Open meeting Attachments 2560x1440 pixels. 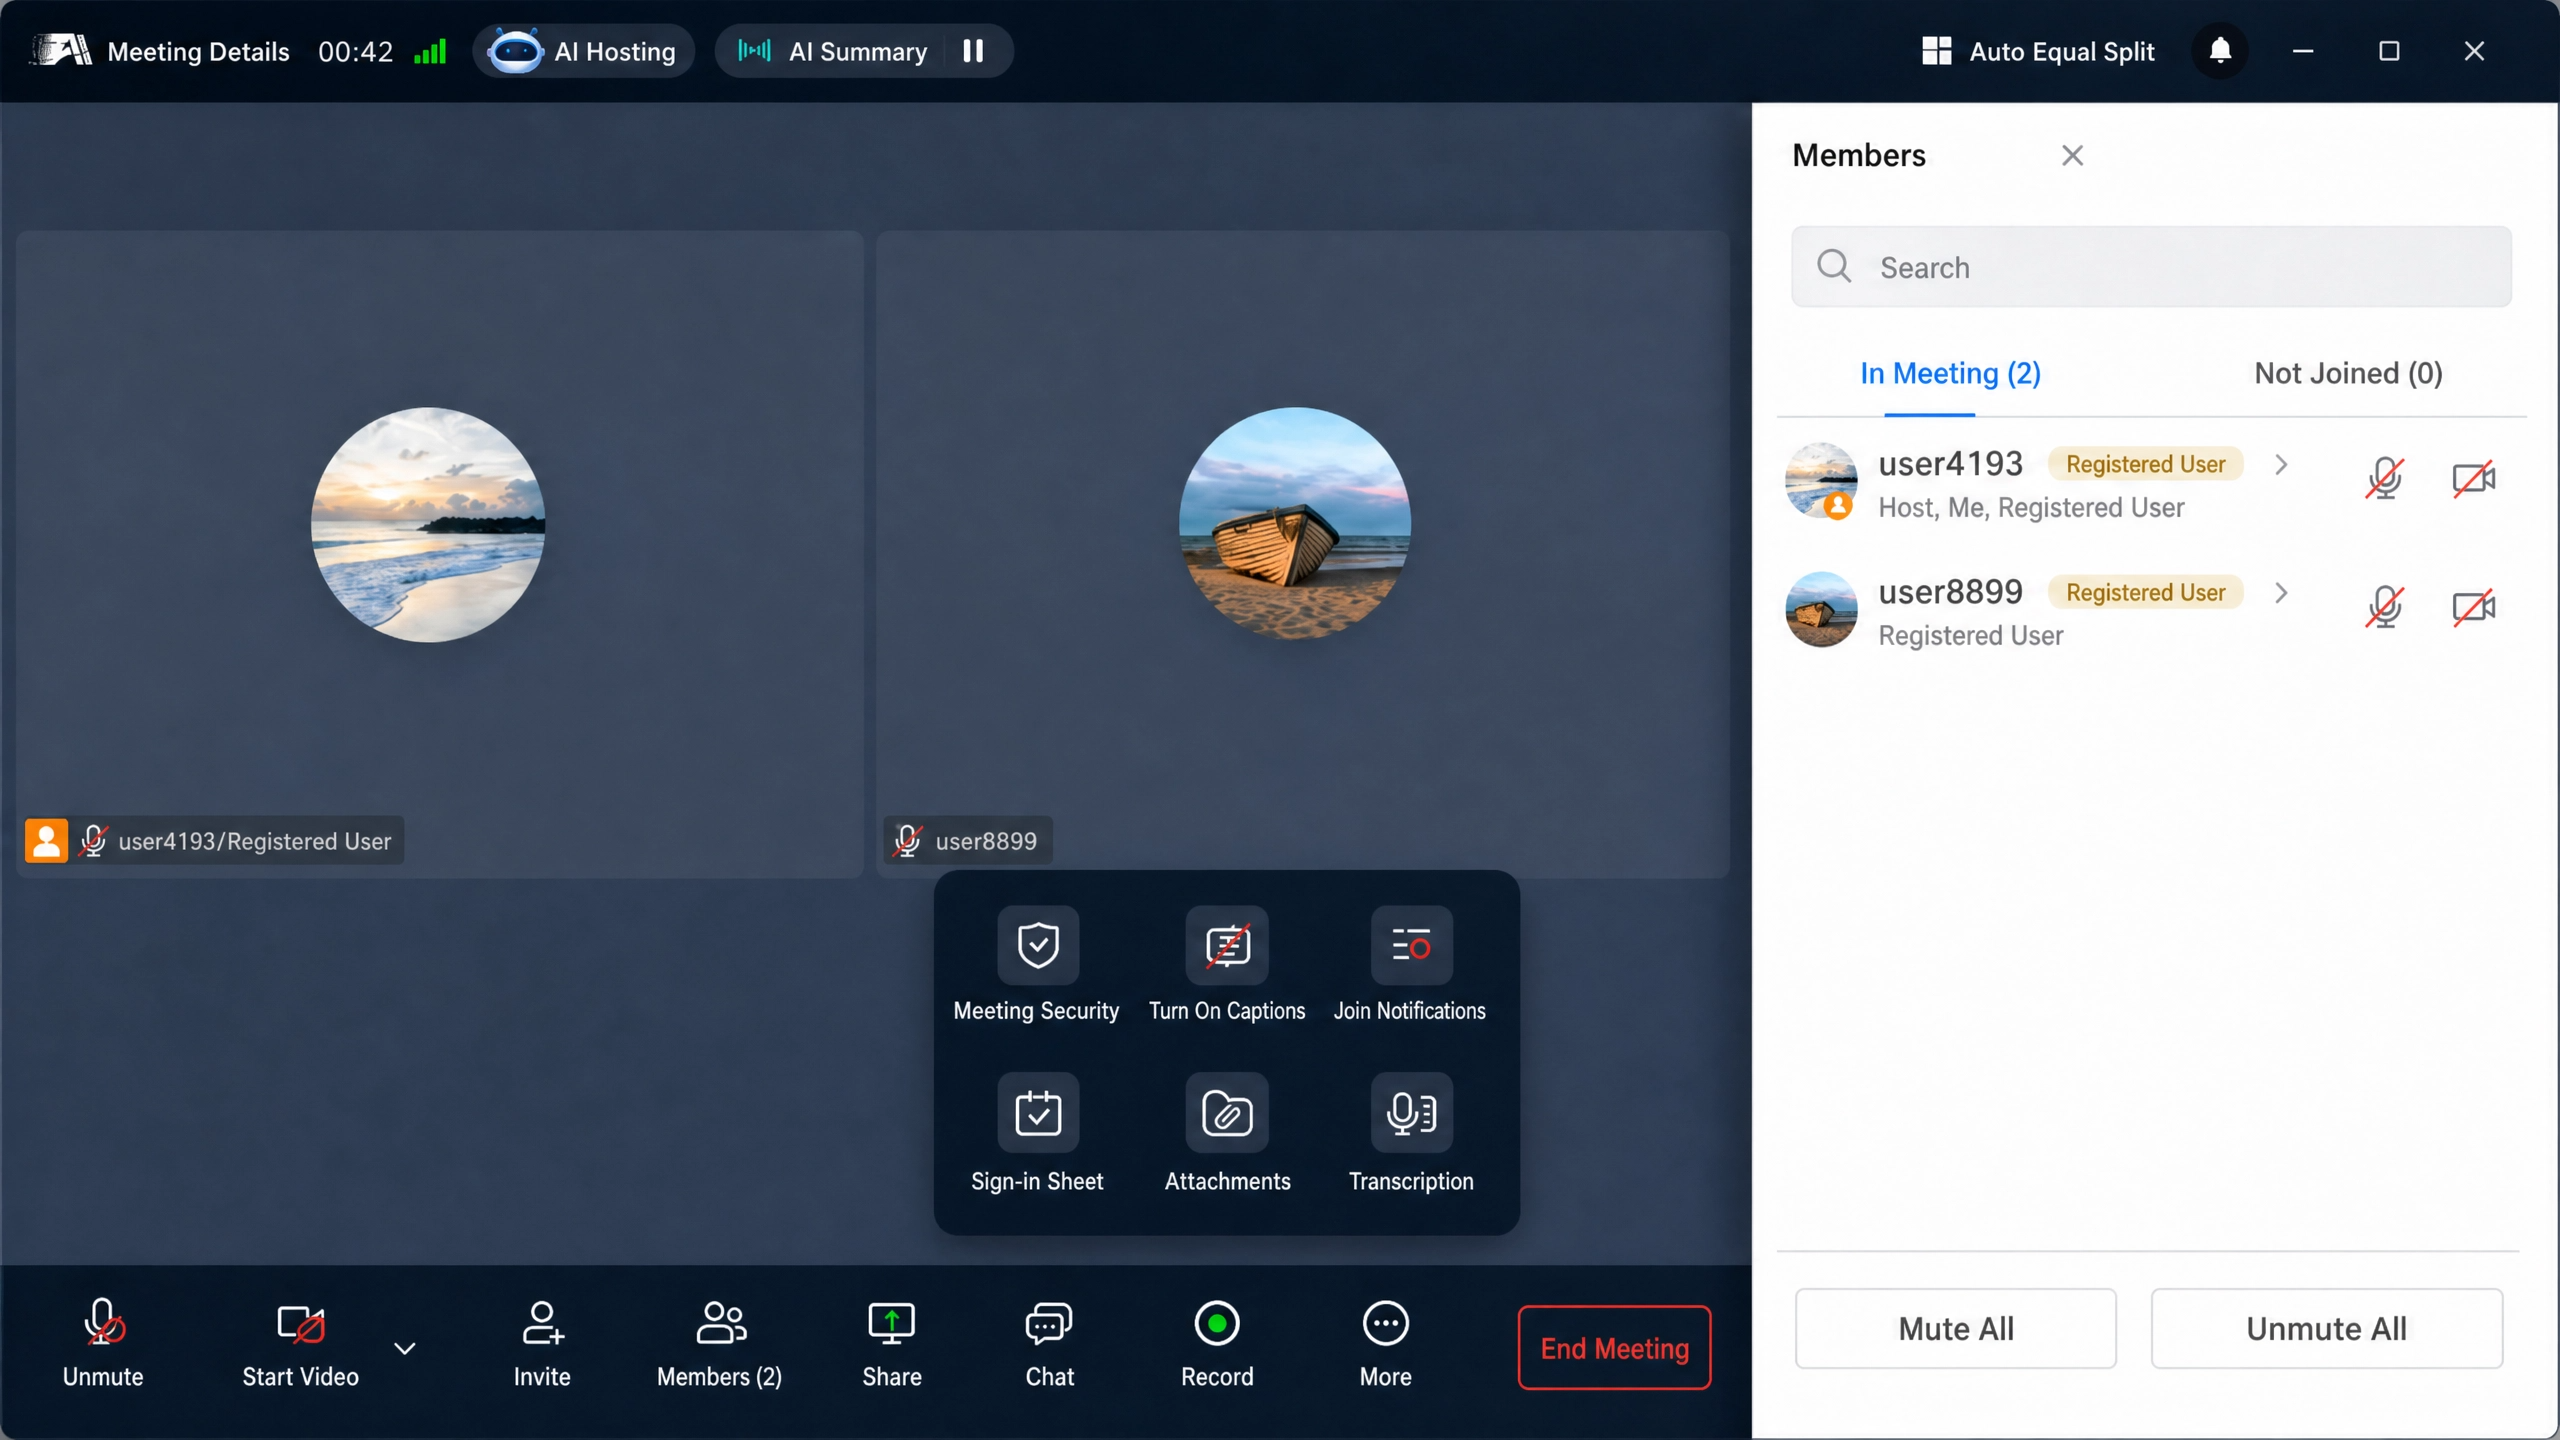pos(1227,1133)
